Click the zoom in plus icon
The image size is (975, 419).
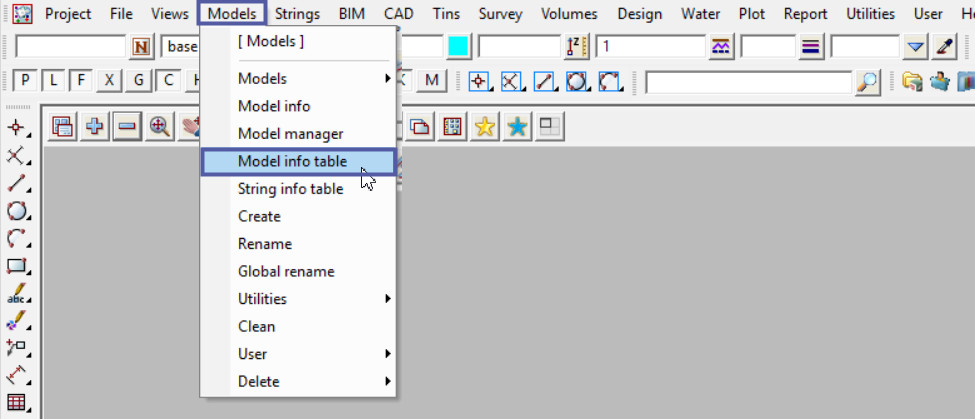95,127
